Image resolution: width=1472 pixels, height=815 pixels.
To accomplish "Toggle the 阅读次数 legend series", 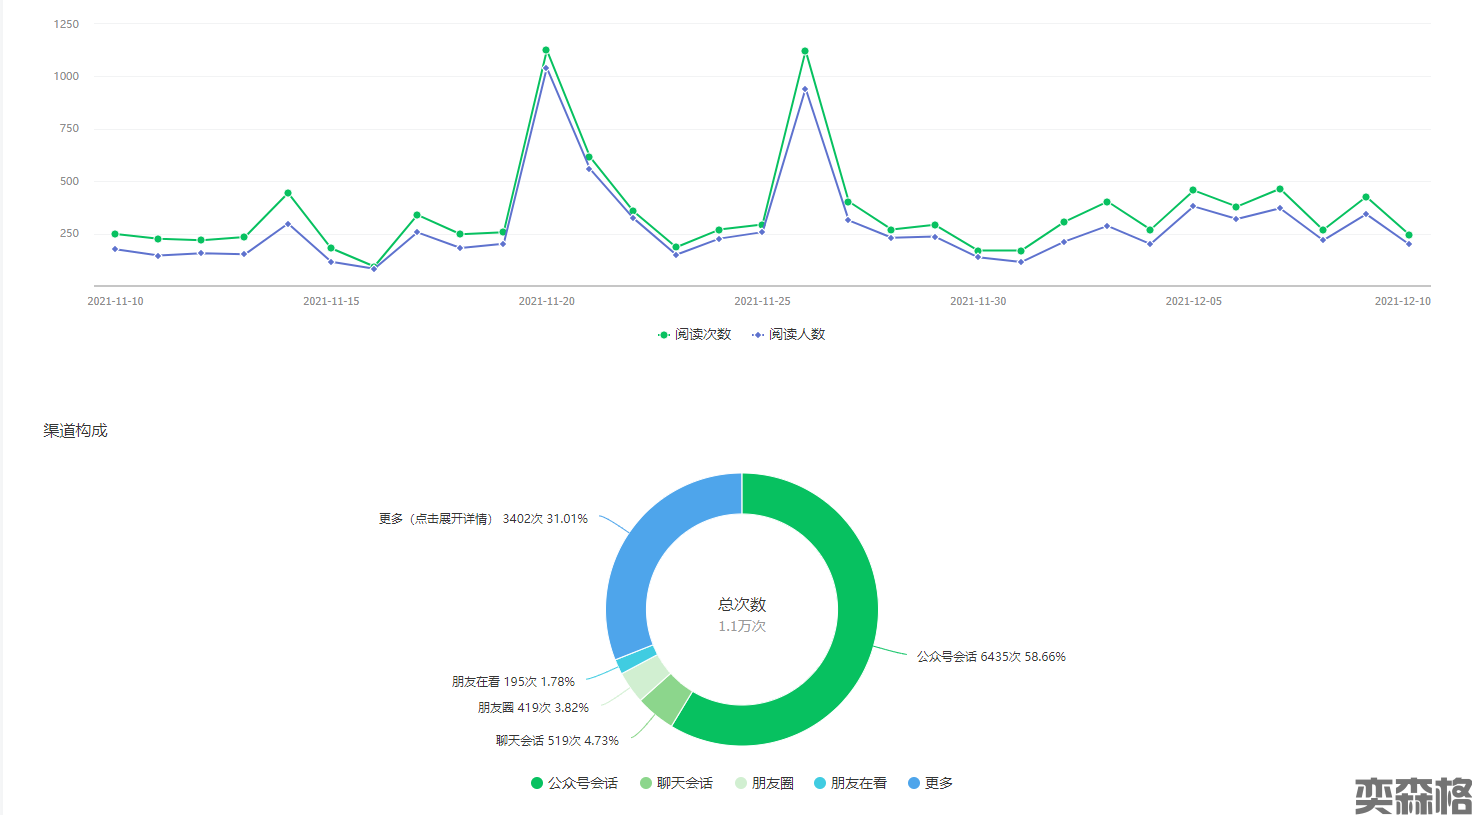I will [x=694, y=334].
